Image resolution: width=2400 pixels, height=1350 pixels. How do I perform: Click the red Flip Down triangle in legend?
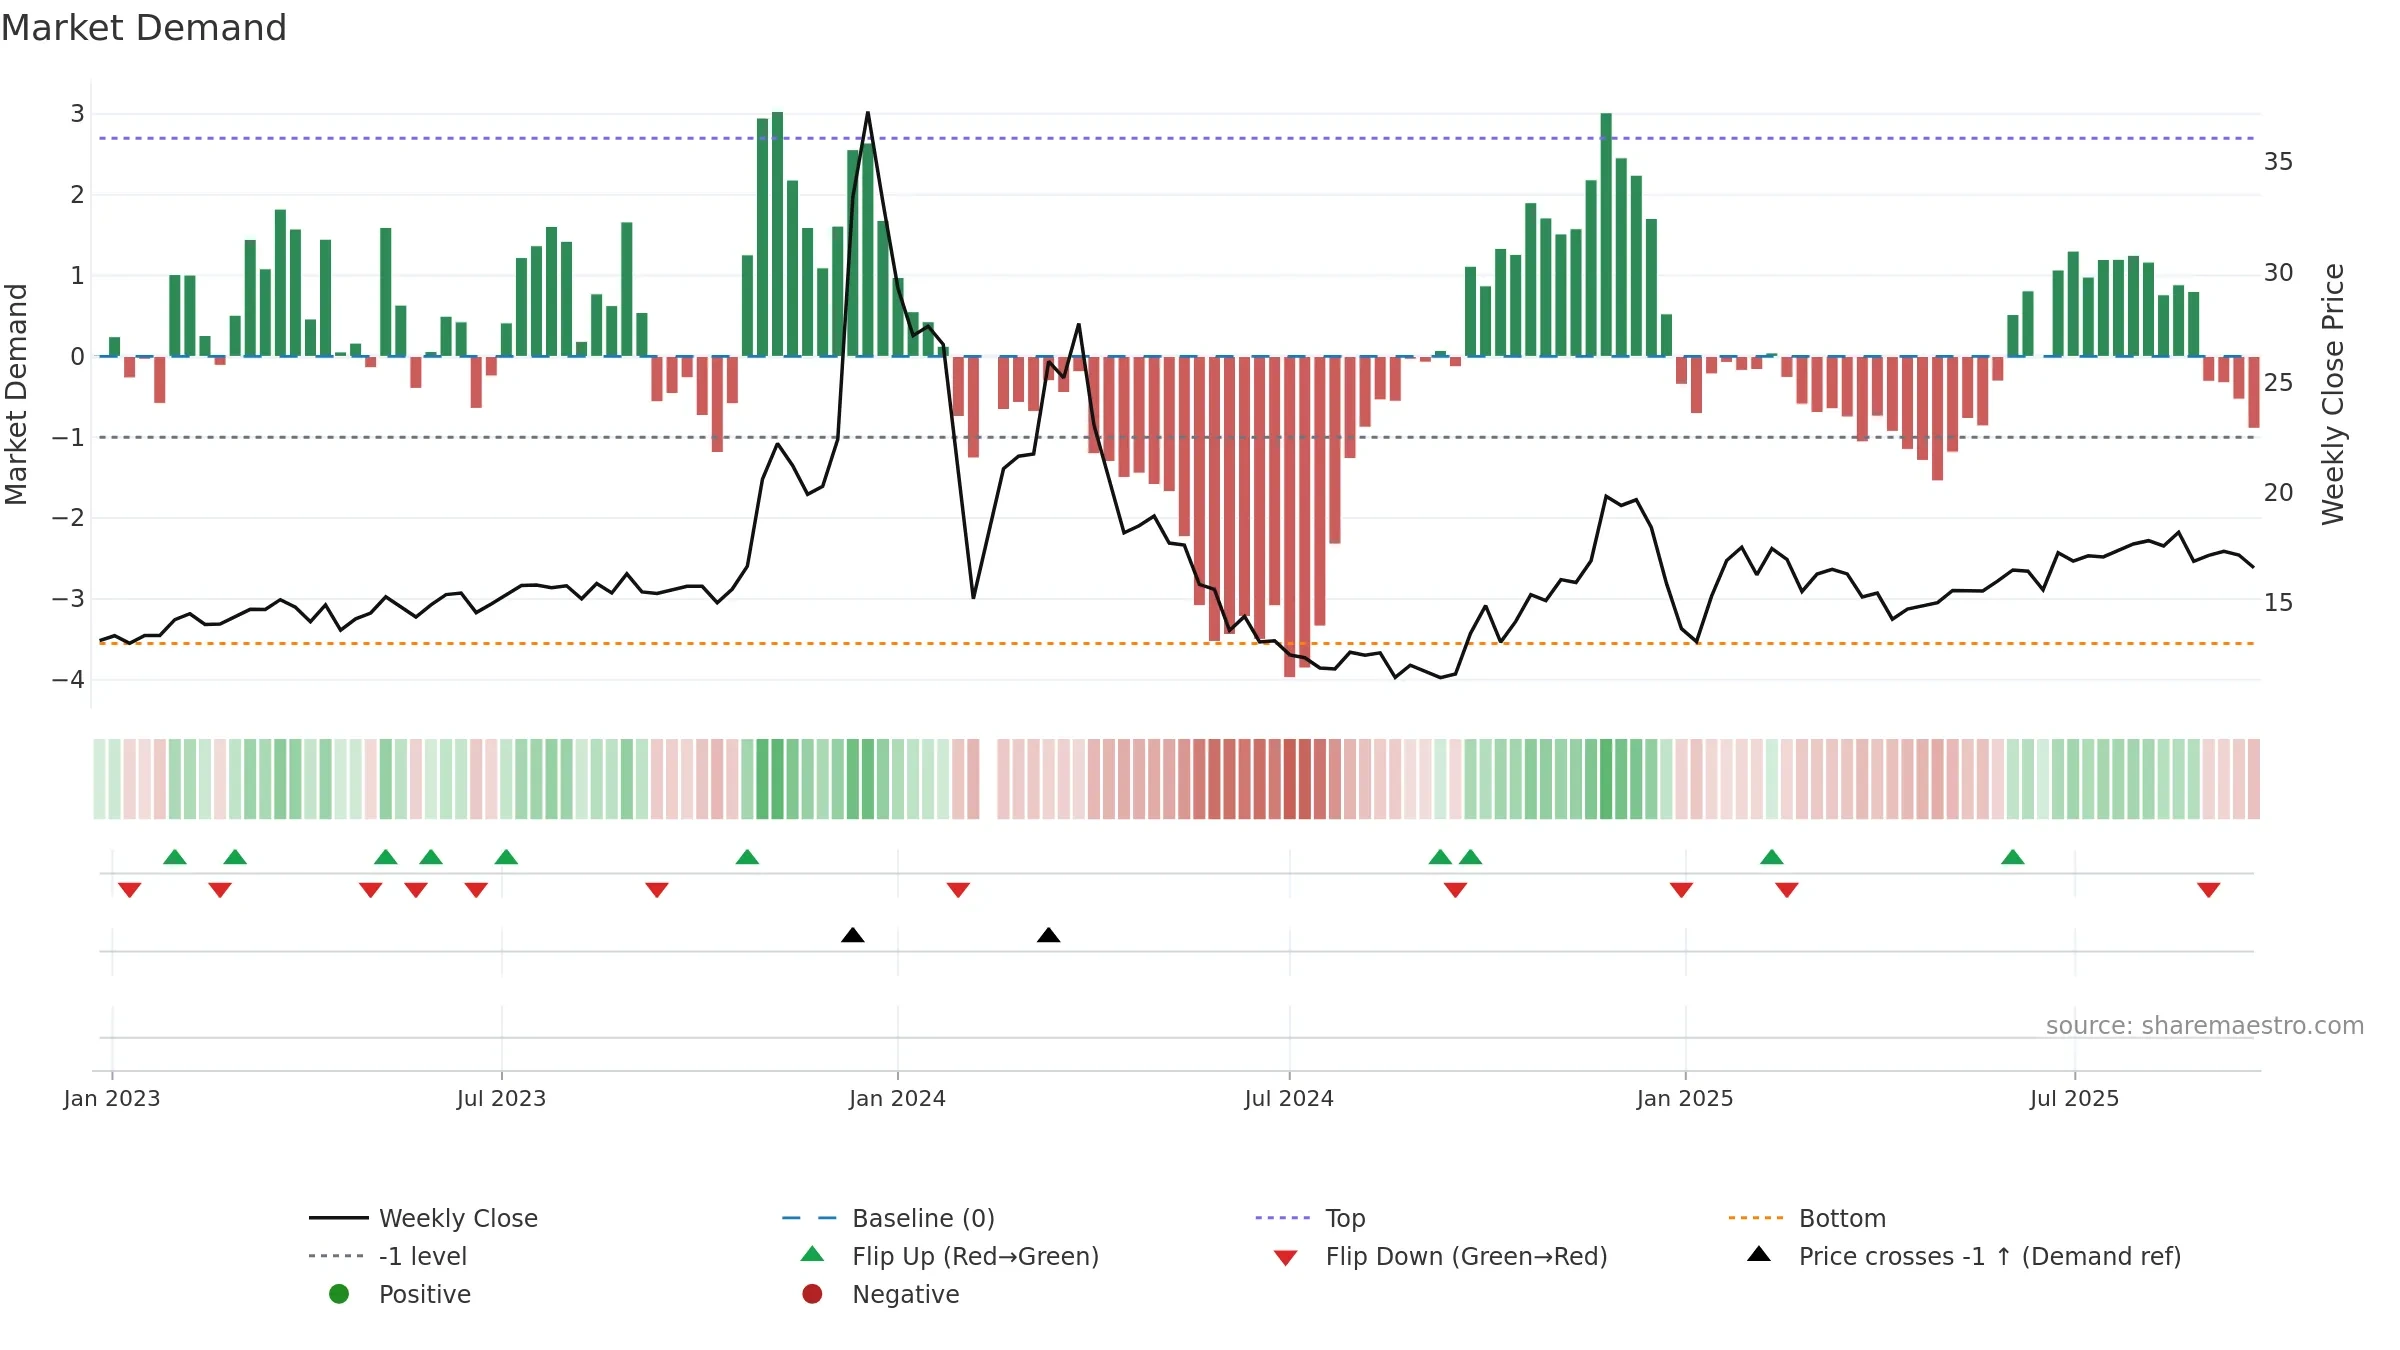[x=1286, y=1258]
